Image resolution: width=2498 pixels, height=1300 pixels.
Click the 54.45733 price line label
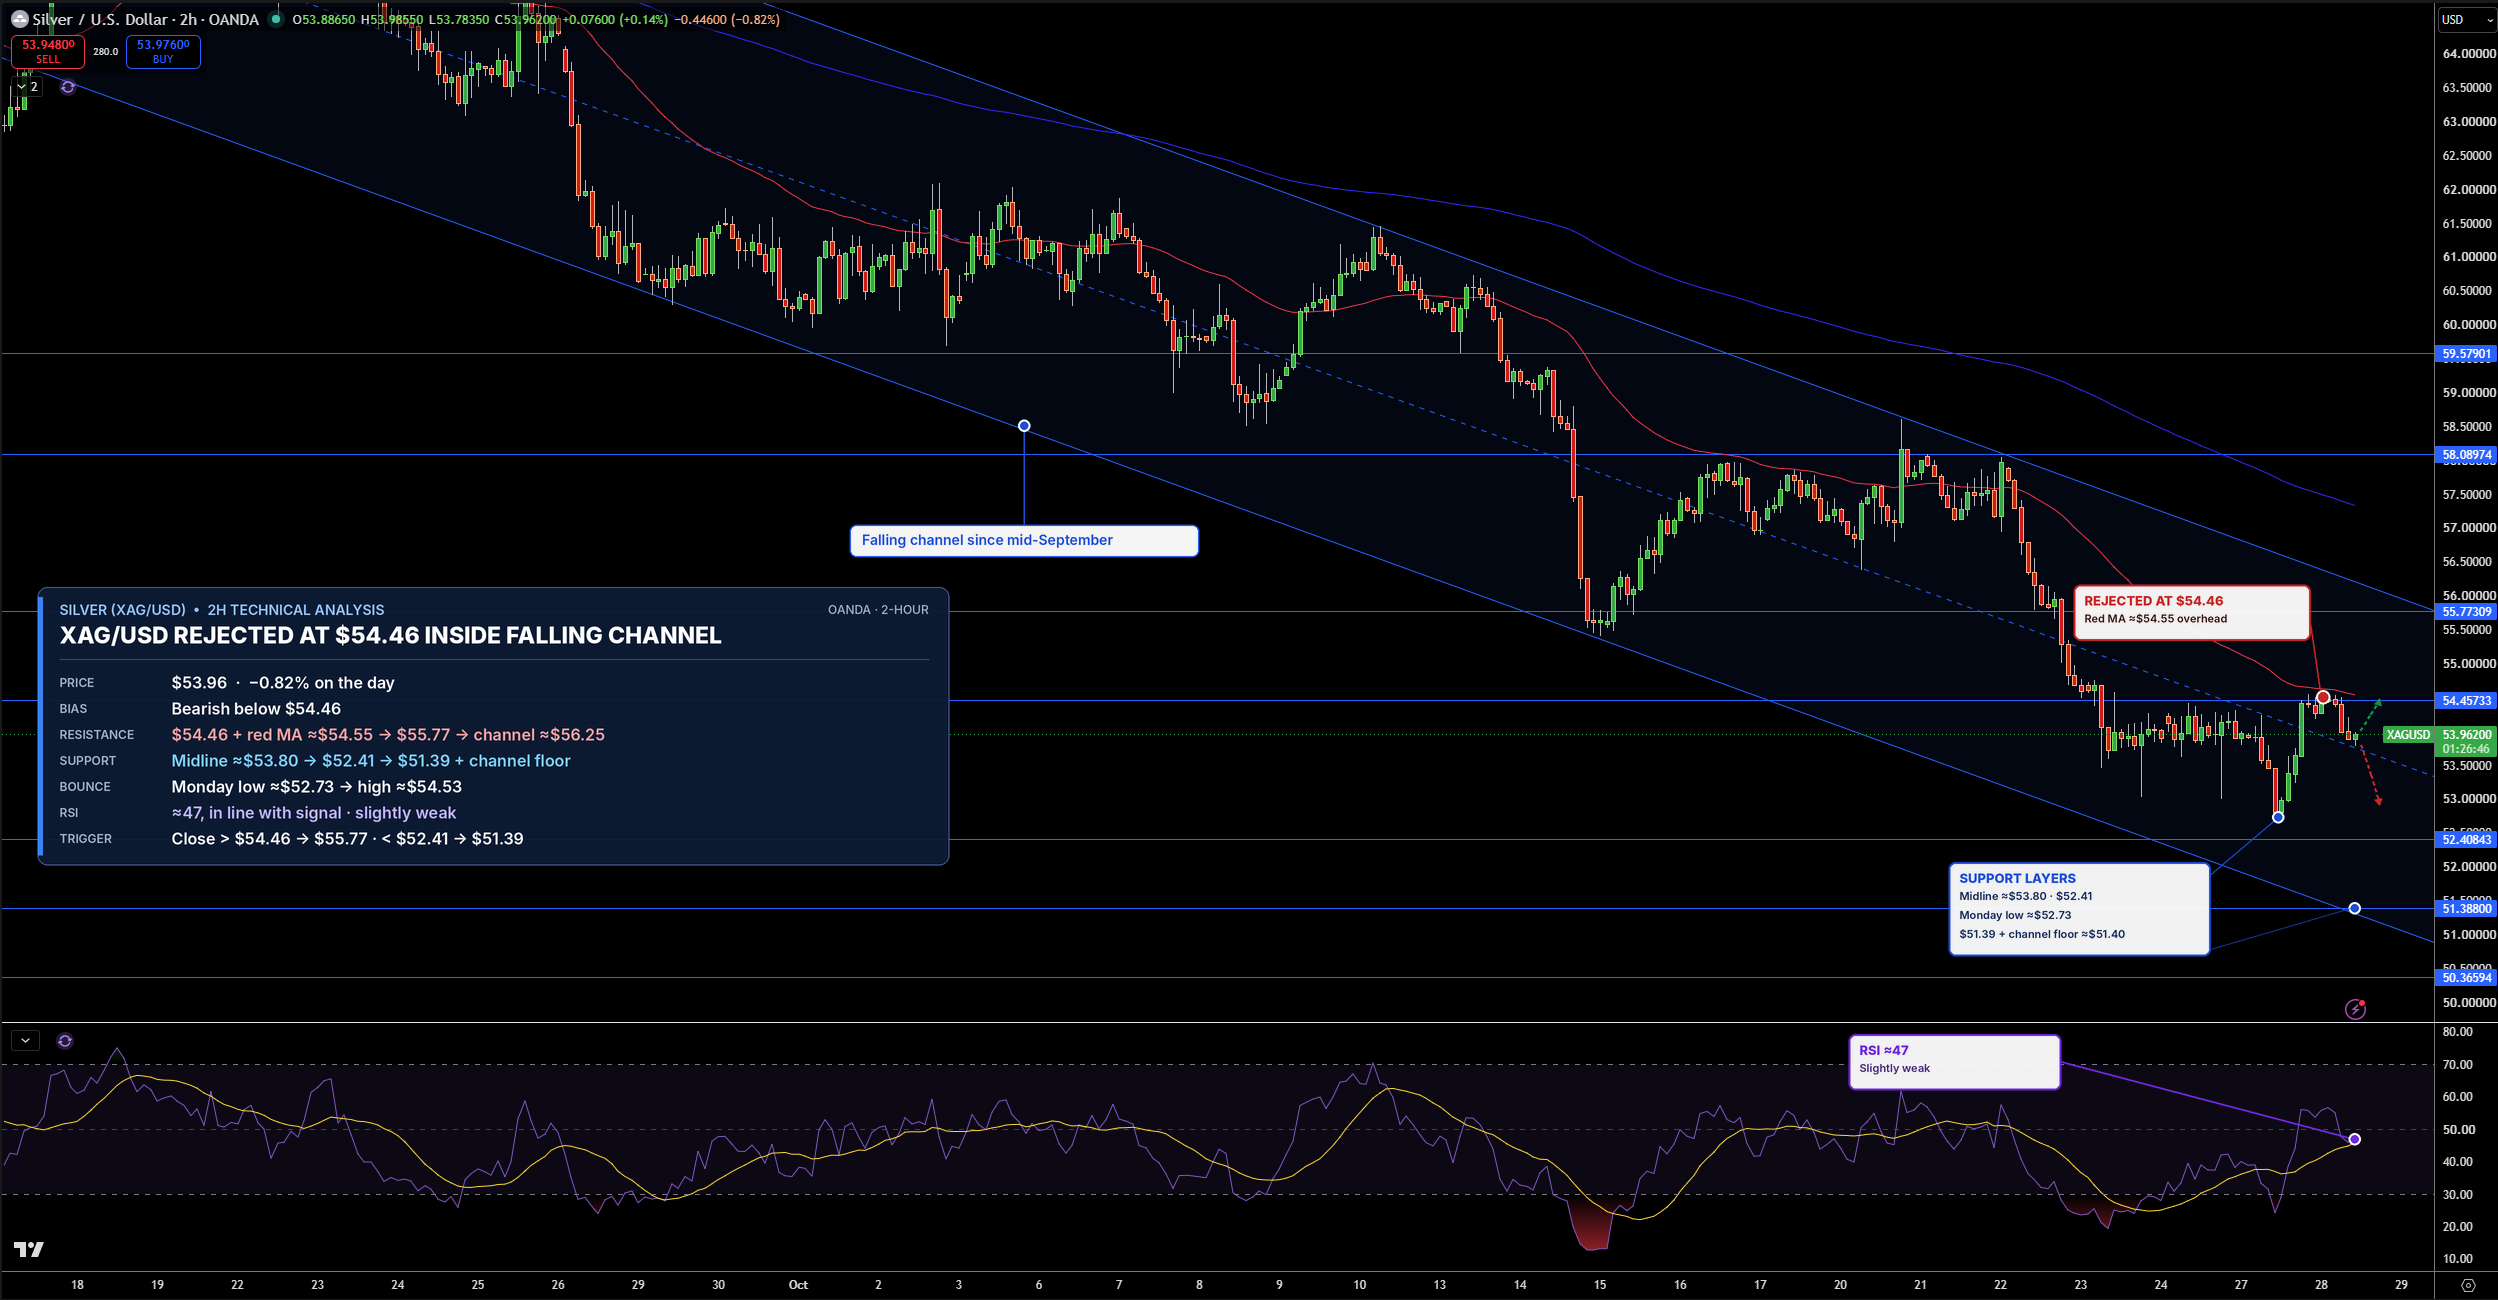[2467, 701]
